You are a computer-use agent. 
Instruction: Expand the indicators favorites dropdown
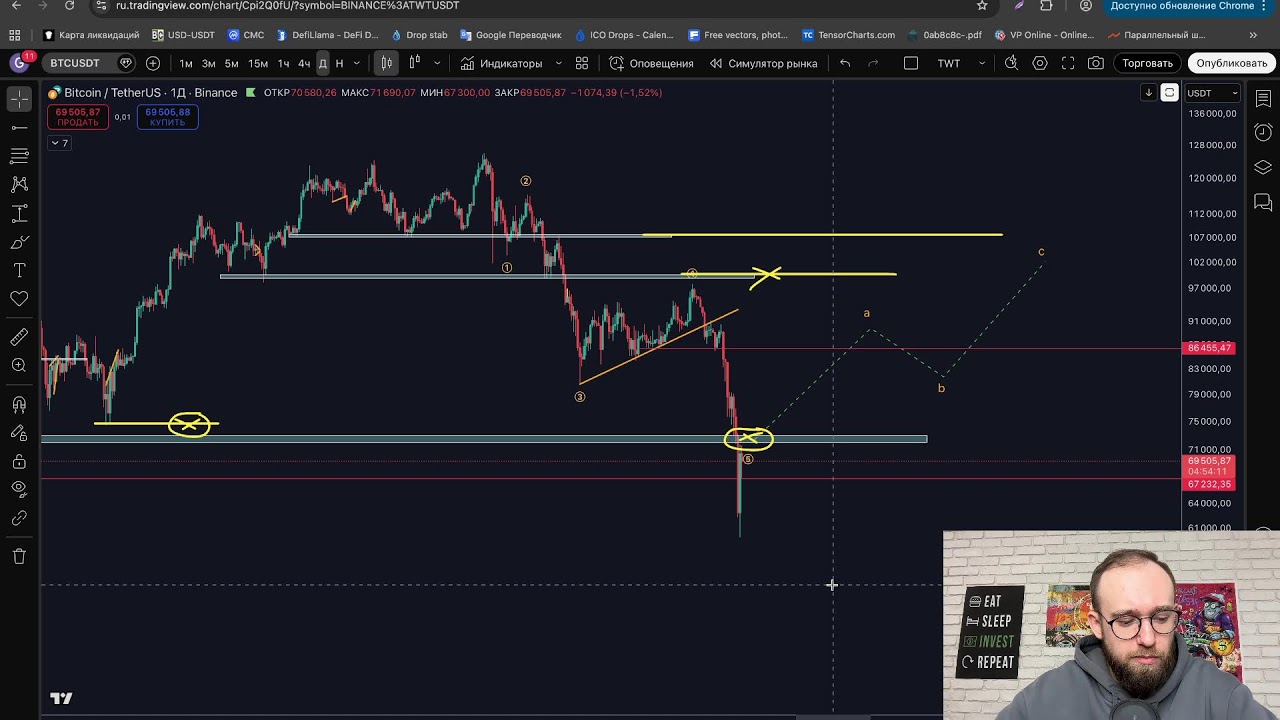click(x=558, y=63)
